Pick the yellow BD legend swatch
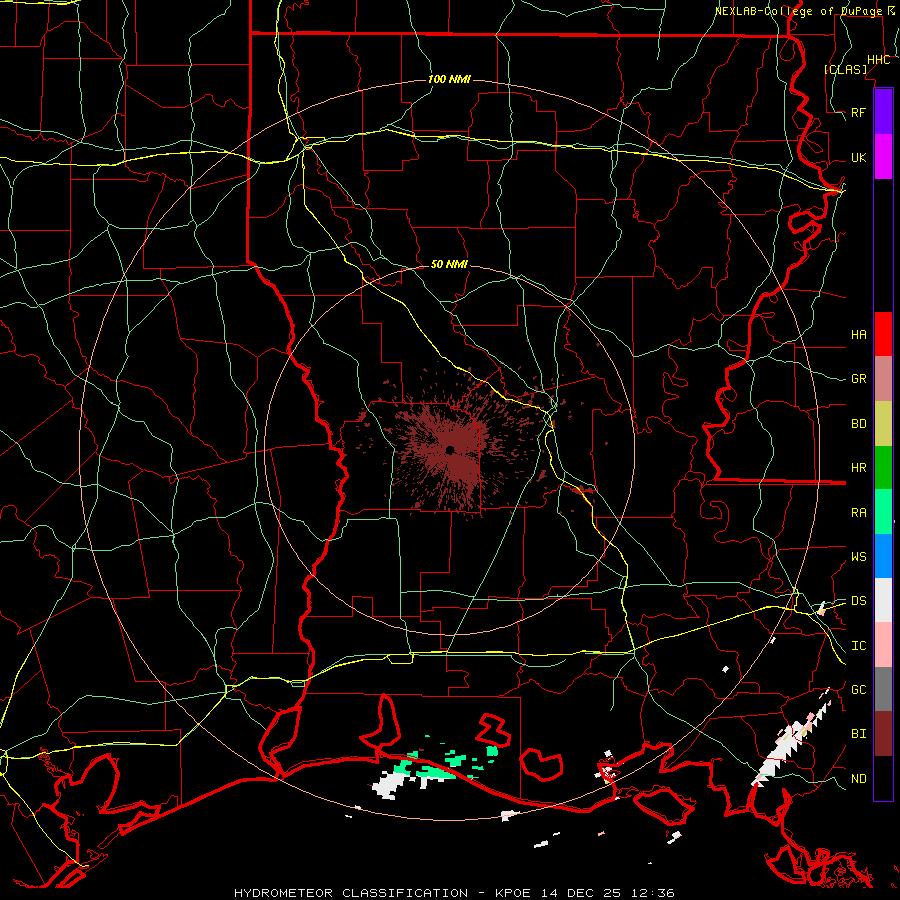900x900 pixels. coord(883,424)
